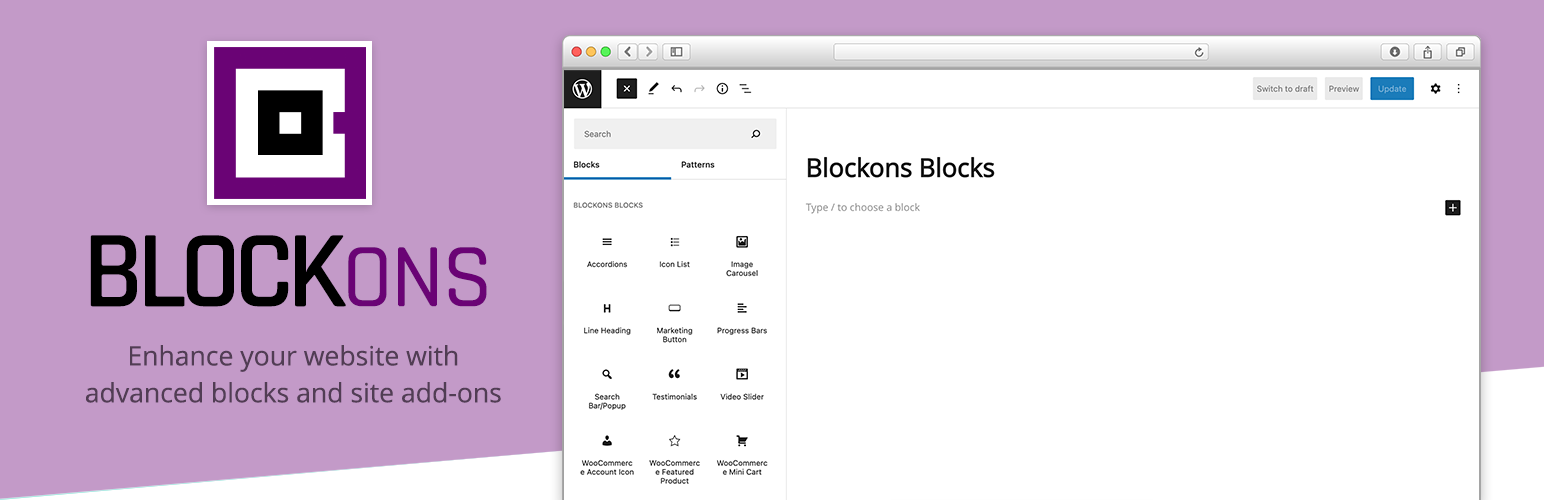Click the Update button
This screenshot has height=500, width=1544.
tap(1392, 89)
